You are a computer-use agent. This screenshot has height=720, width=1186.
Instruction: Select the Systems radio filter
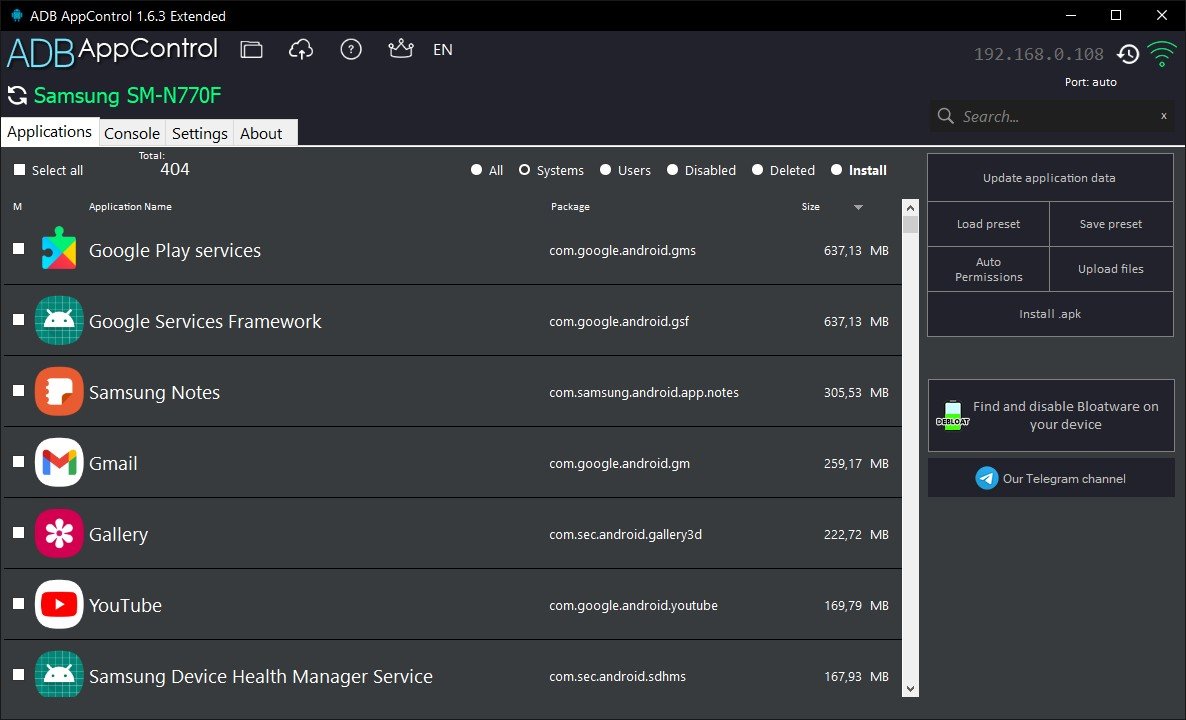click(x=524, y=170)
